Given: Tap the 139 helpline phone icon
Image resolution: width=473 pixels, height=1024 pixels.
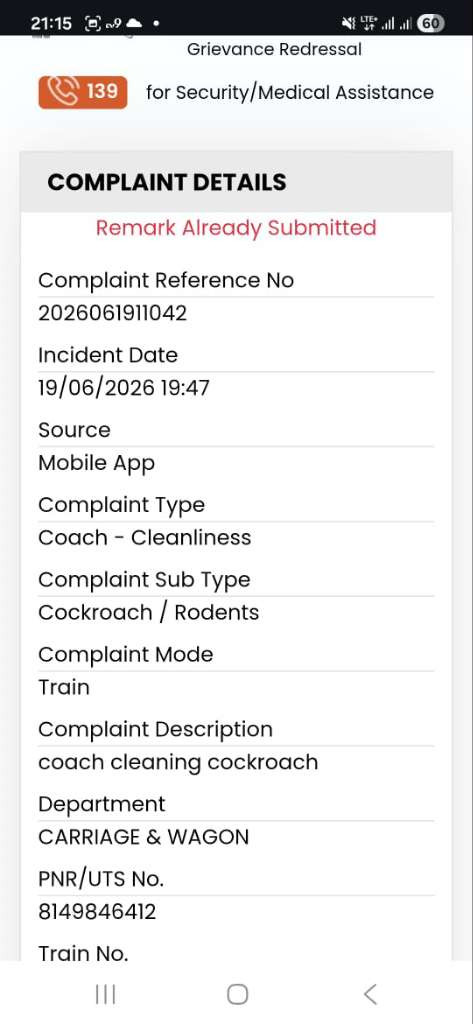Looking at the screenshot, I should click(64, 92).
